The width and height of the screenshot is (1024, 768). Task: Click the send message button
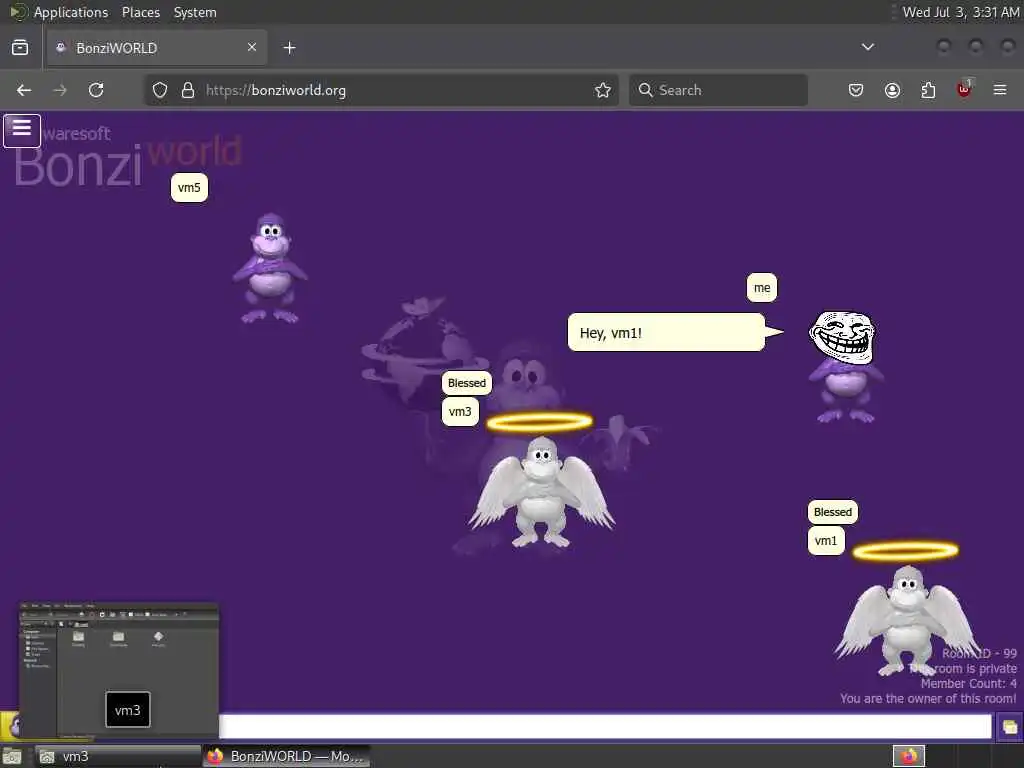coord(1010,727)
